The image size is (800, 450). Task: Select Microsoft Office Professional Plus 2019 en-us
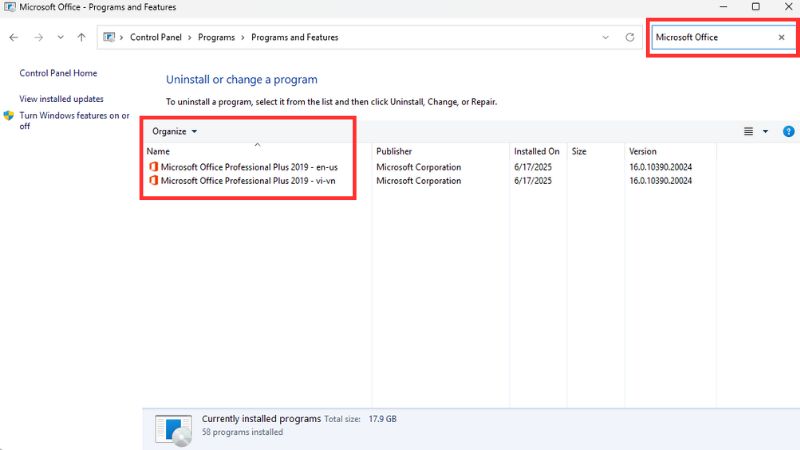tap(255, 167)
